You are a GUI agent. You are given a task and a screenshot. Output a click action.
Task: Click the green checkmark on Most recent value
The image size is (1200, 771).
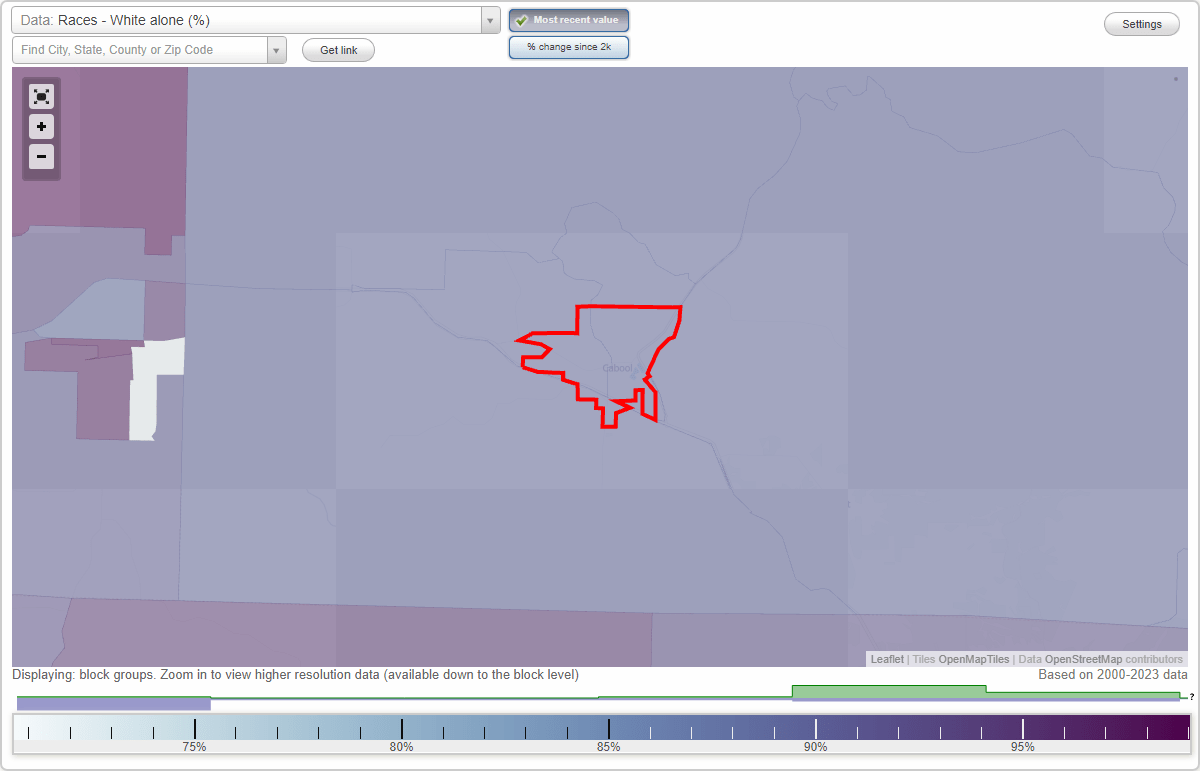coord(522,20)
